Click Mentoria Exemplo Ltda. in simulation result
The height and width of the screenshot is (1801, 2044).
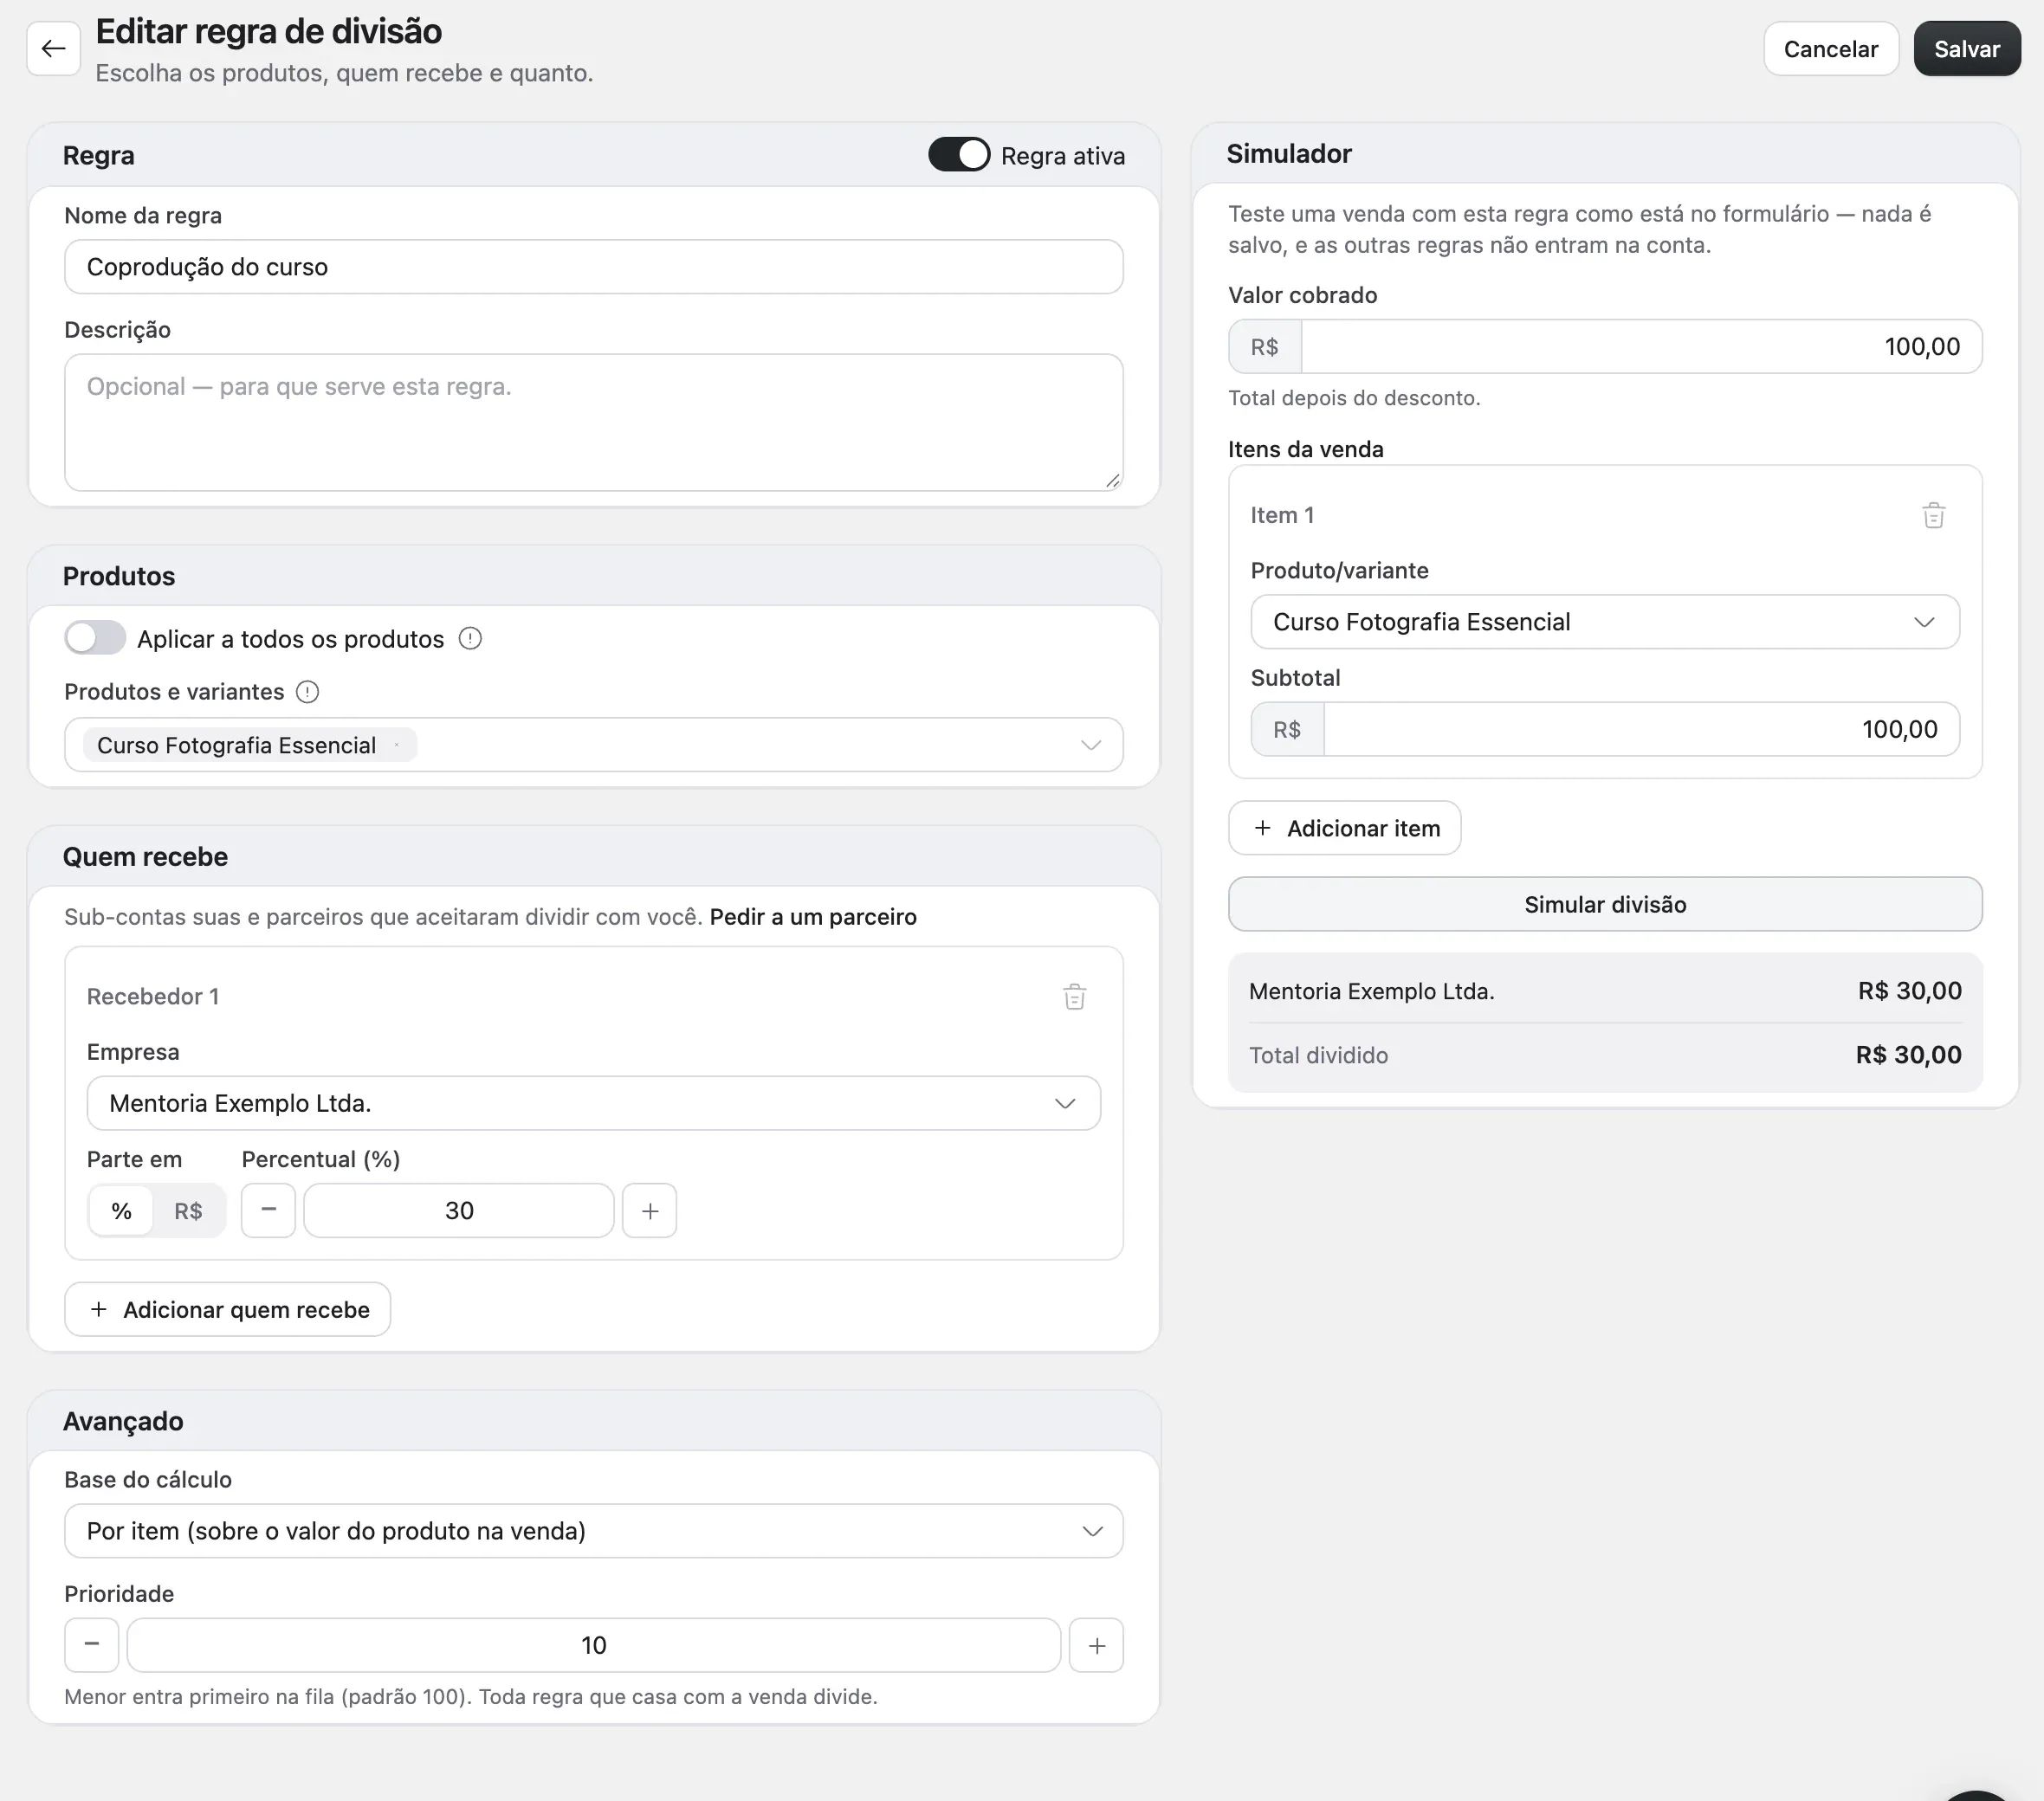1371,991
